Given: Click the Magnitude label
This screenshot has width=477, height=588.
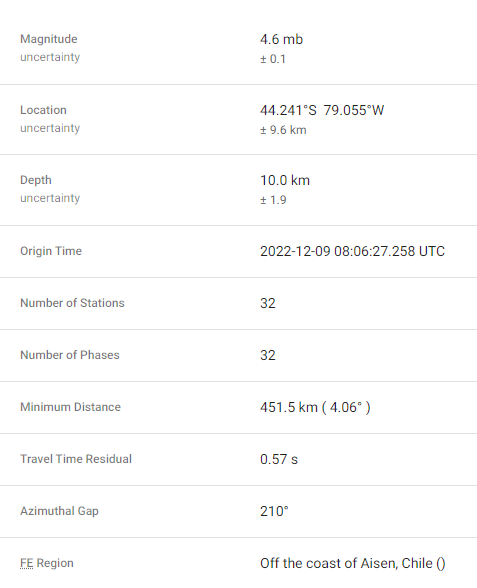Looking at the screenshot, I should (x=49, y=39).
